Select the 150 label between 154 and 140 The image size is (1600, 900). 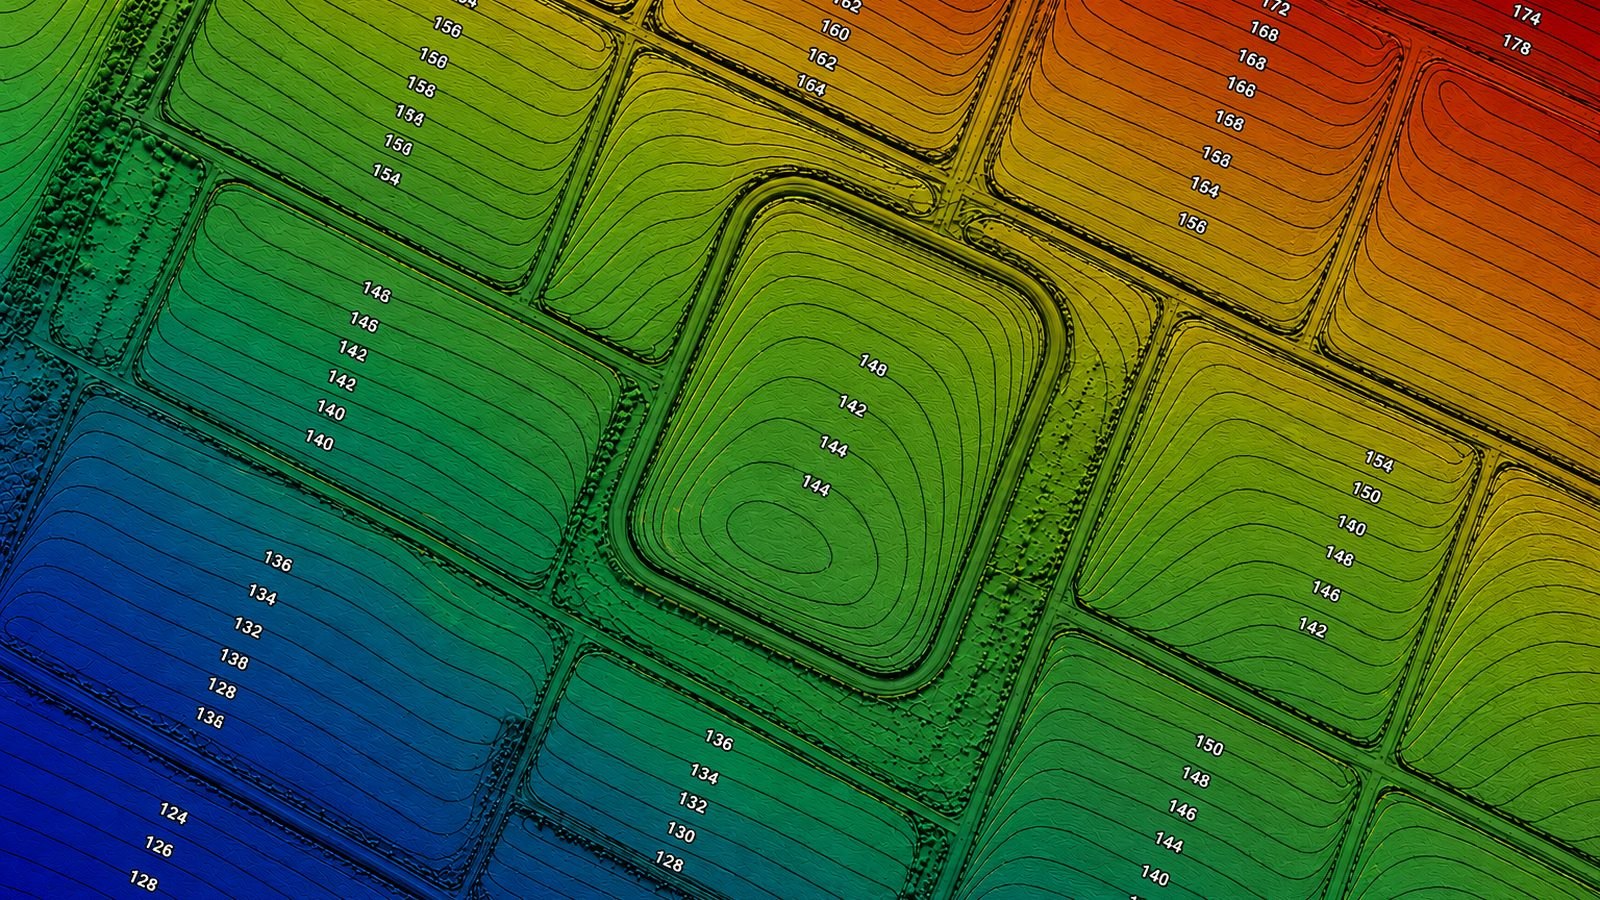[x=1367, y=493]
